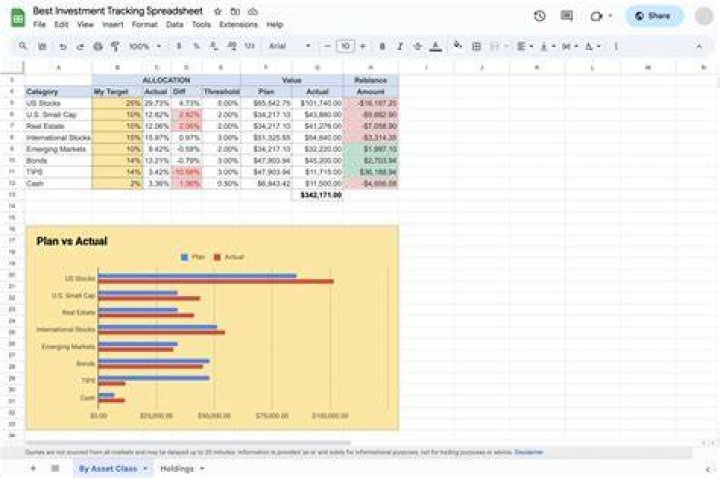Click the Plan vs Actual chart title

click(72, 242)
